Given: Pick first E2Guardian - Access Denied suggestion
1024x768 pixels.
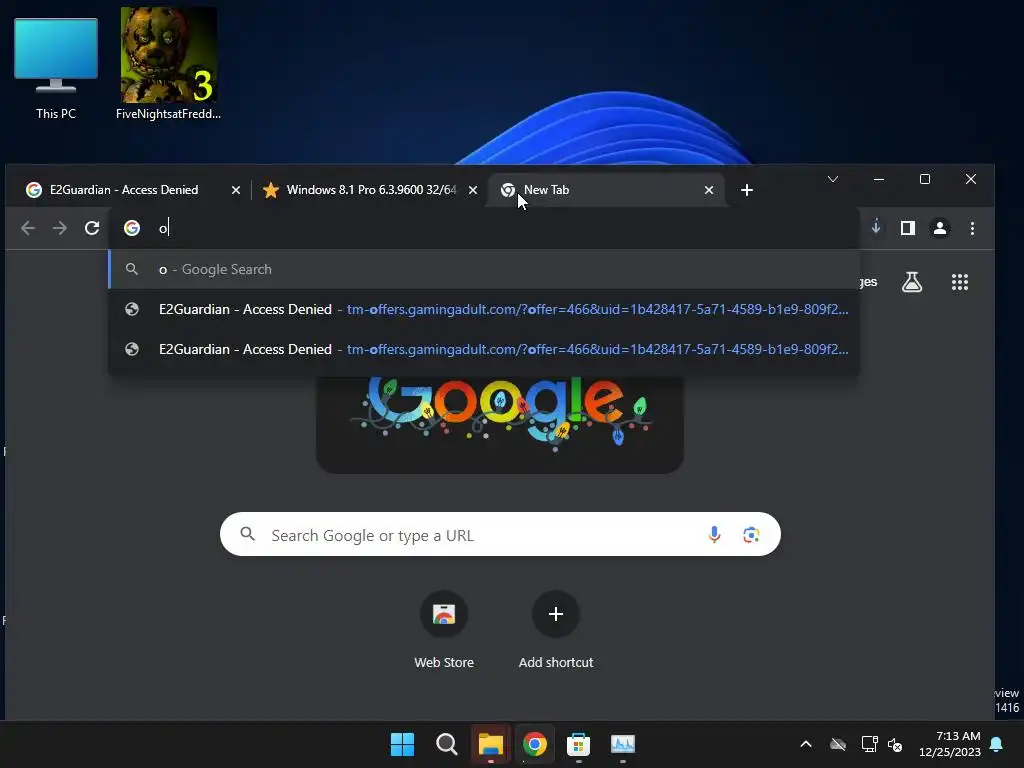Looking at the screenshot, I should [484, 309].
